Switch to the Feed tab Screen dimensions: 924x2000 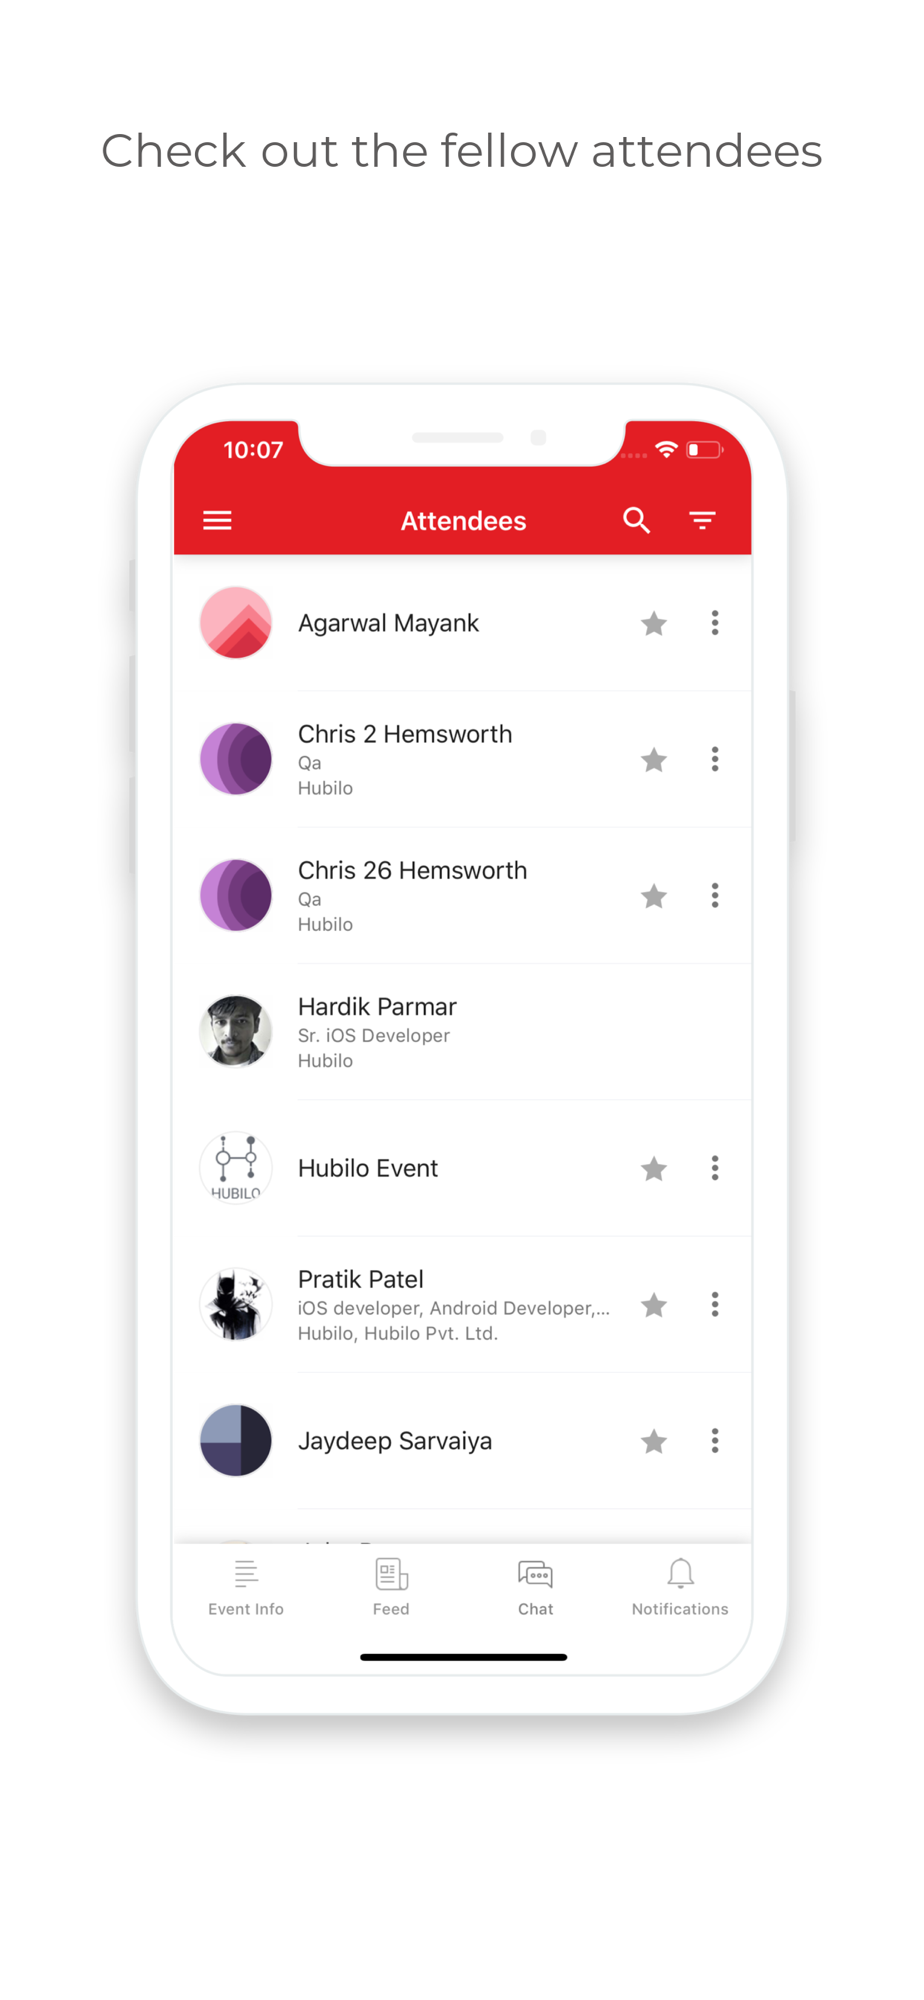[391, 1587]
